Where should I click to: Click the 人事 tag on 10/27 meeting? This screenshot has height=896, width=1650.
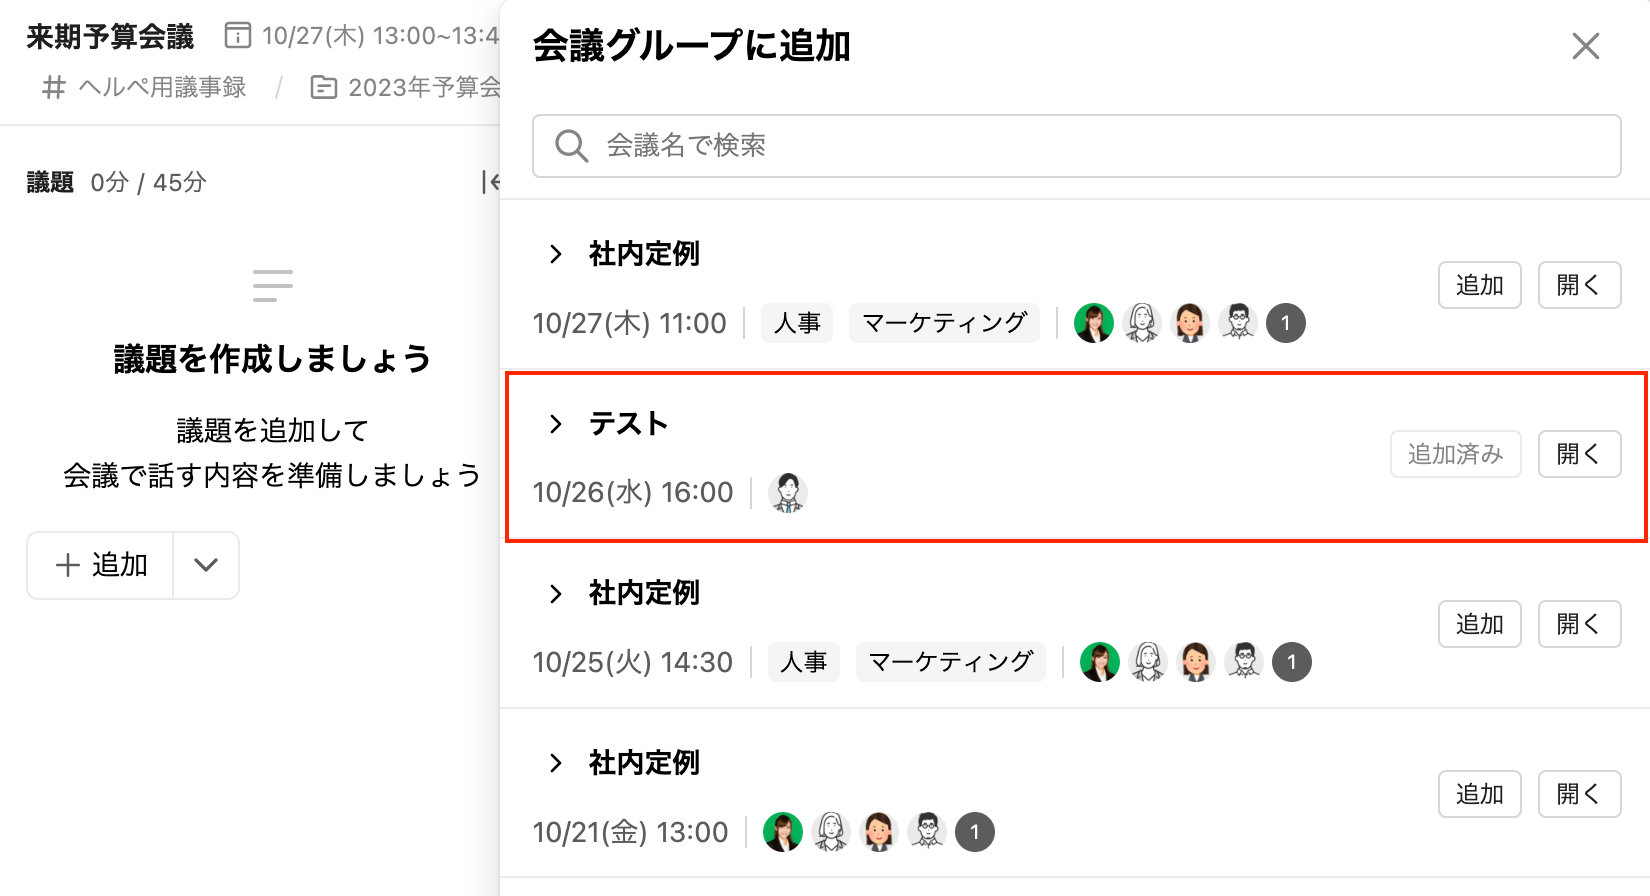pyautogui.click(x=797, y=323)
